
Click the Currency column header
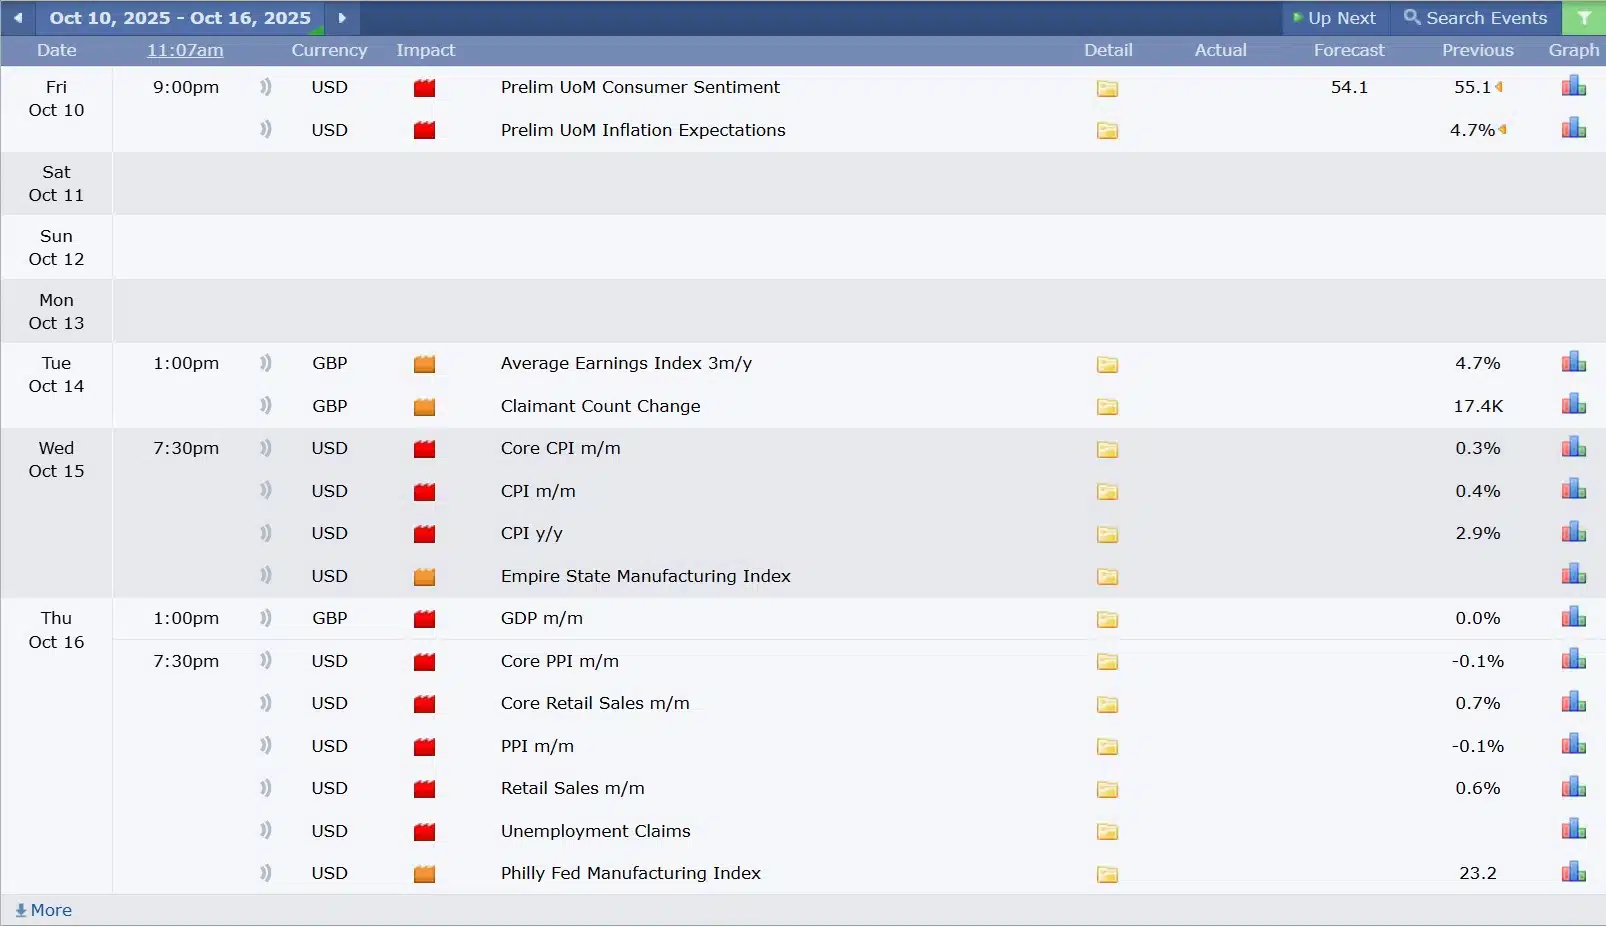pos(329,50)
